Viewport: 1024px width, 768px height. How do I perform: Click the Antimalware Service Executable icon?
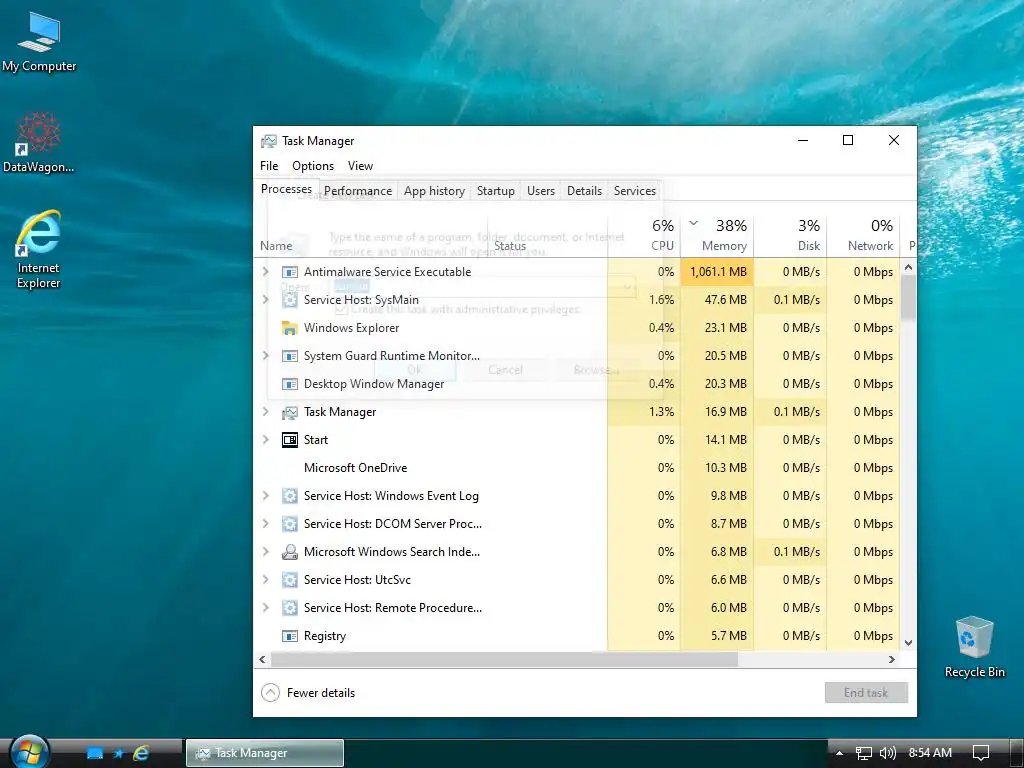coord(289,272)
